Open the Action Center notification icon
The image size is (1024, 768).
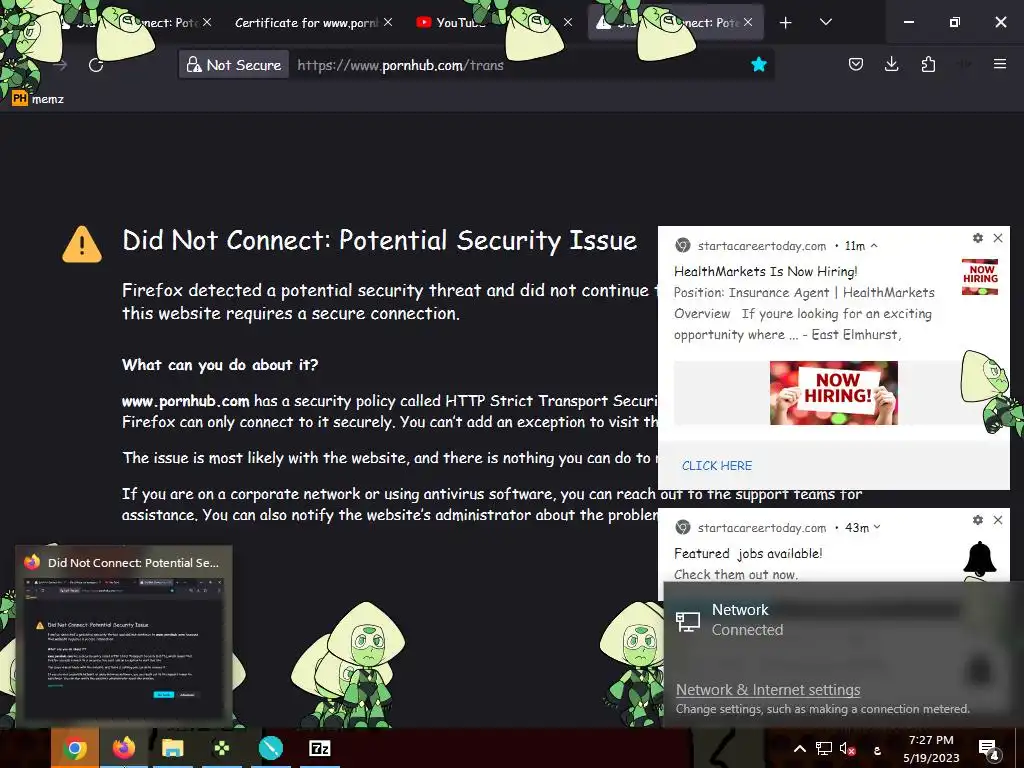pos(989,750)
